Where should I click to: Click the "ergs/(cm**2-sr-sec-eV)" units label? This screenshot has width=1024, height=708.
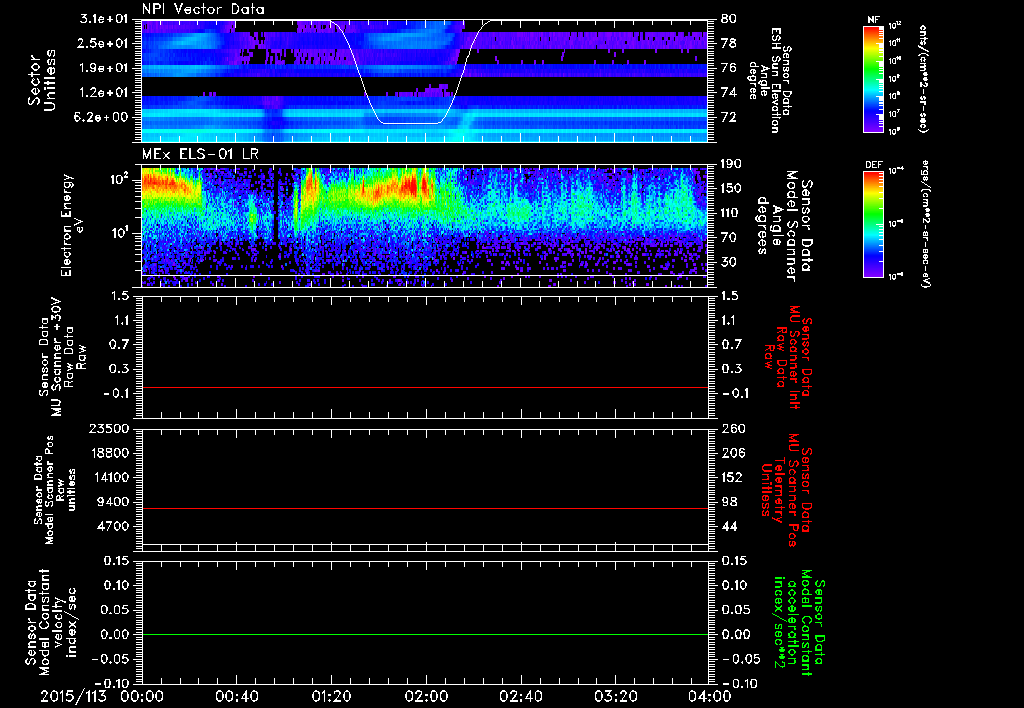click(925, 223)
